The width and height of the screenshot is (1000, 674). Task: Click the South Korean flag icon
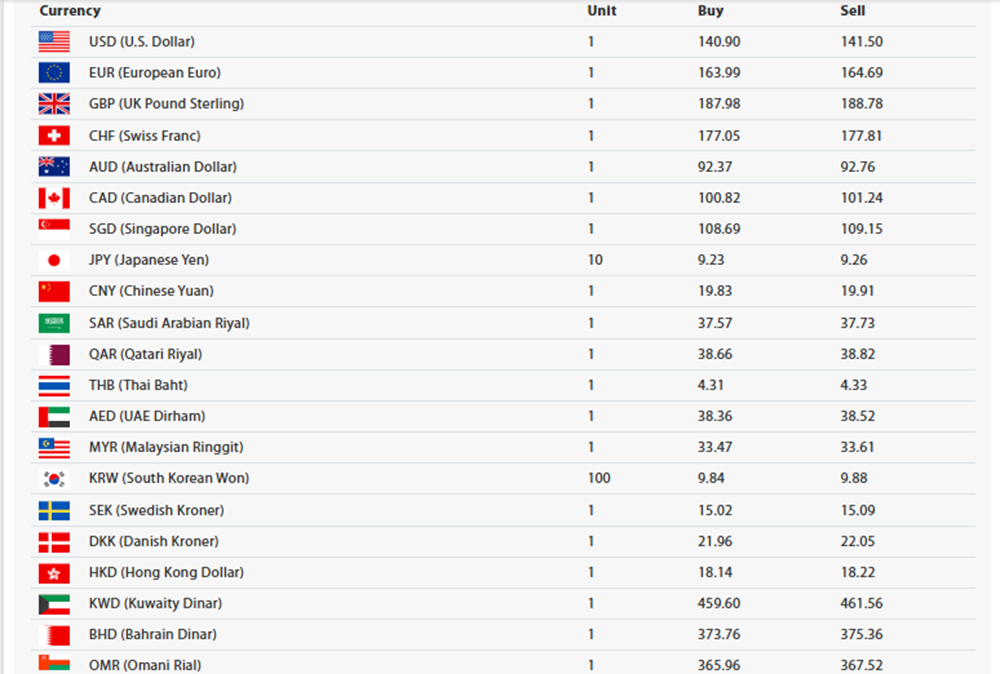pyautogui.click(x=54, y=479)
